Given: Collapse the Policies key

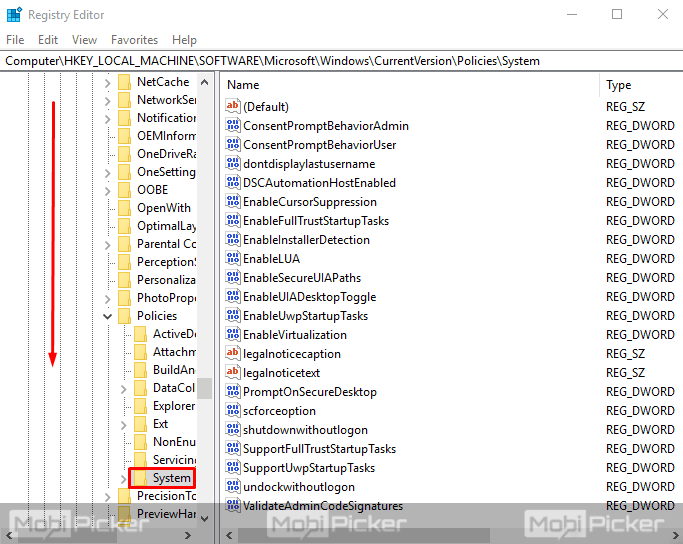Looking at the screenshot, I should [108, 316].
